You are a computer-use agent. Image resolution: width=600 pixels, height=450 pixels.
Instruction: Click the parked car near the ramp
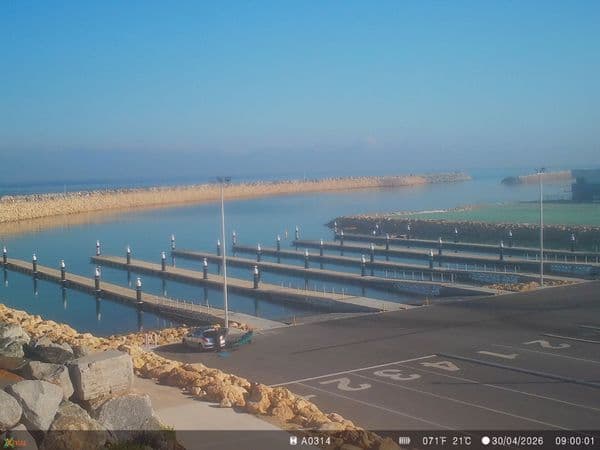click(206, 339)
